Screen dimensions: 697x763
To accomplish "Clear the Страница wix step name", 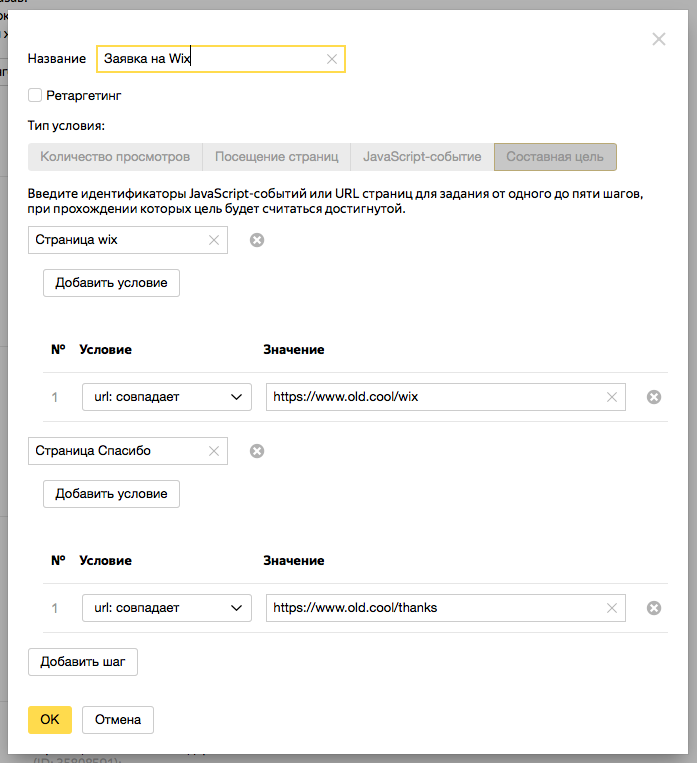I will tap(213, 240).
